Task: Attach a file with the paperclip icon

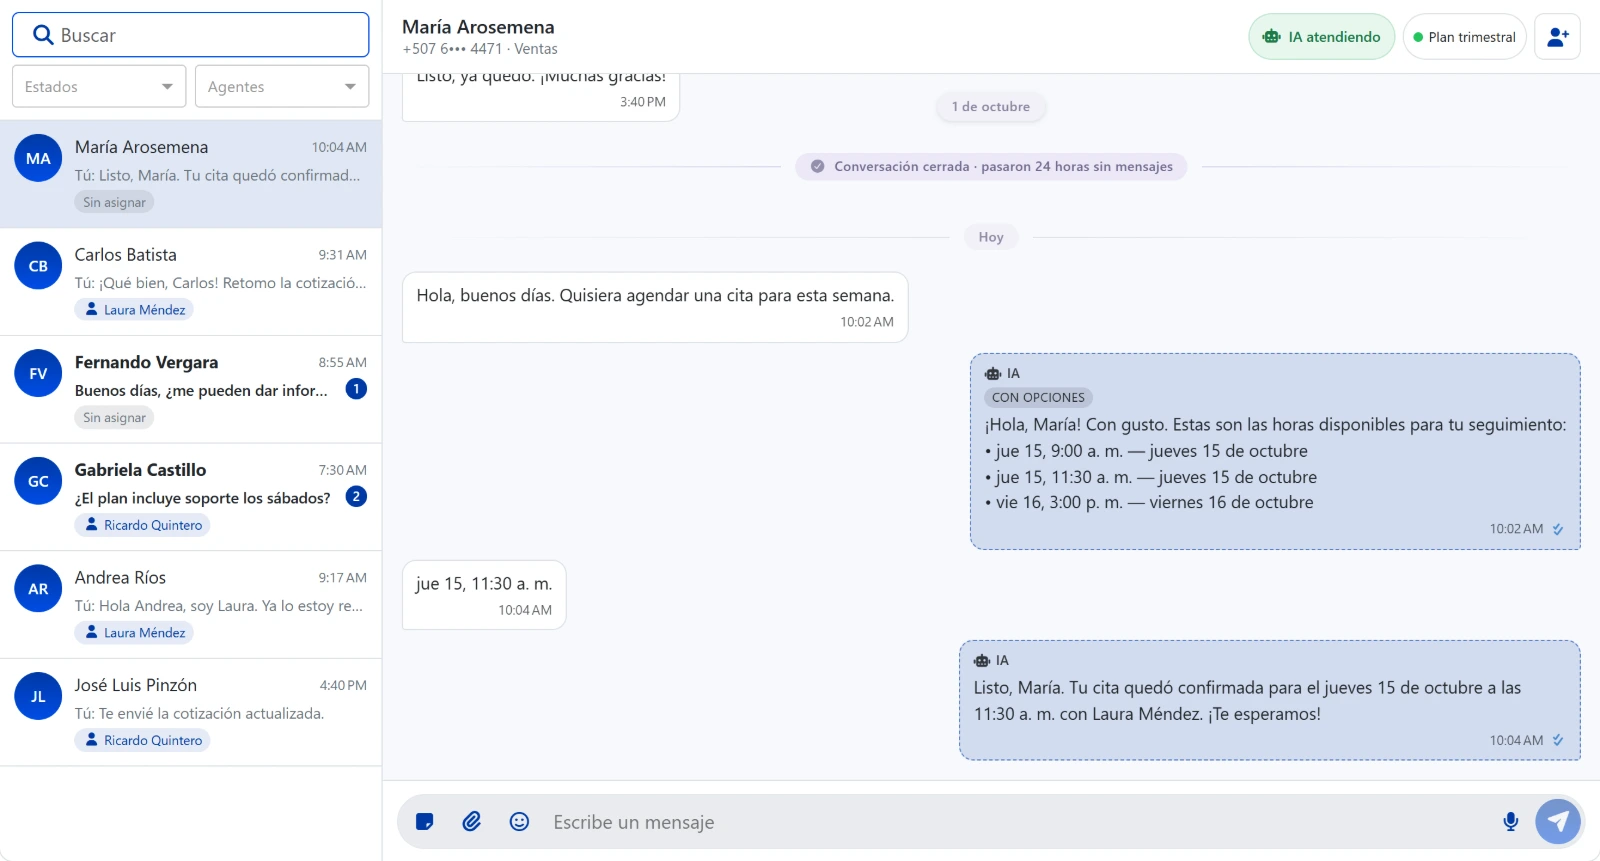Action: click(472, 822)
